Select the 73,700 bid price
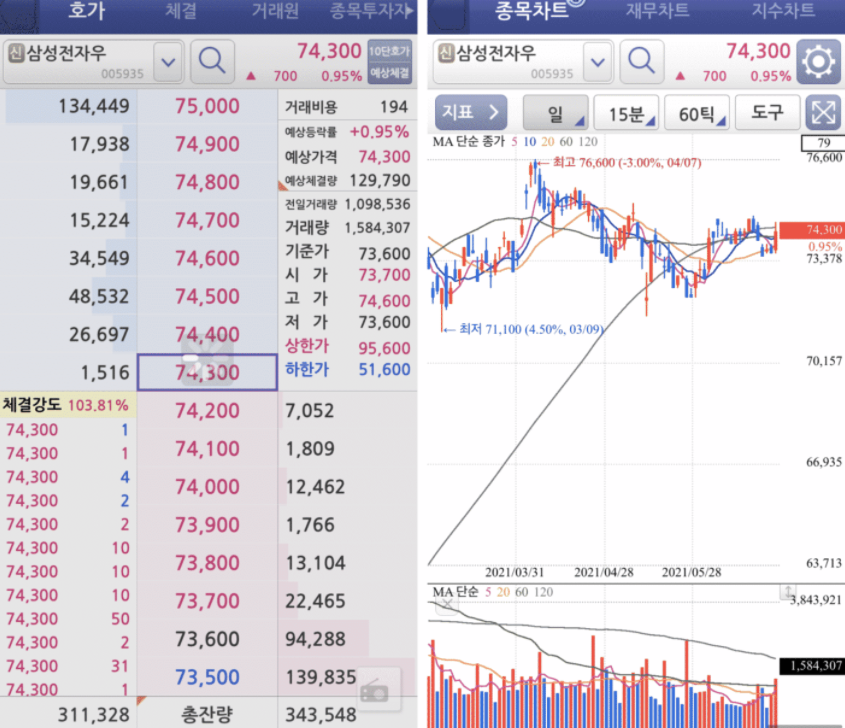This screenshot has height=728, width=845. [x=207, y=601]
